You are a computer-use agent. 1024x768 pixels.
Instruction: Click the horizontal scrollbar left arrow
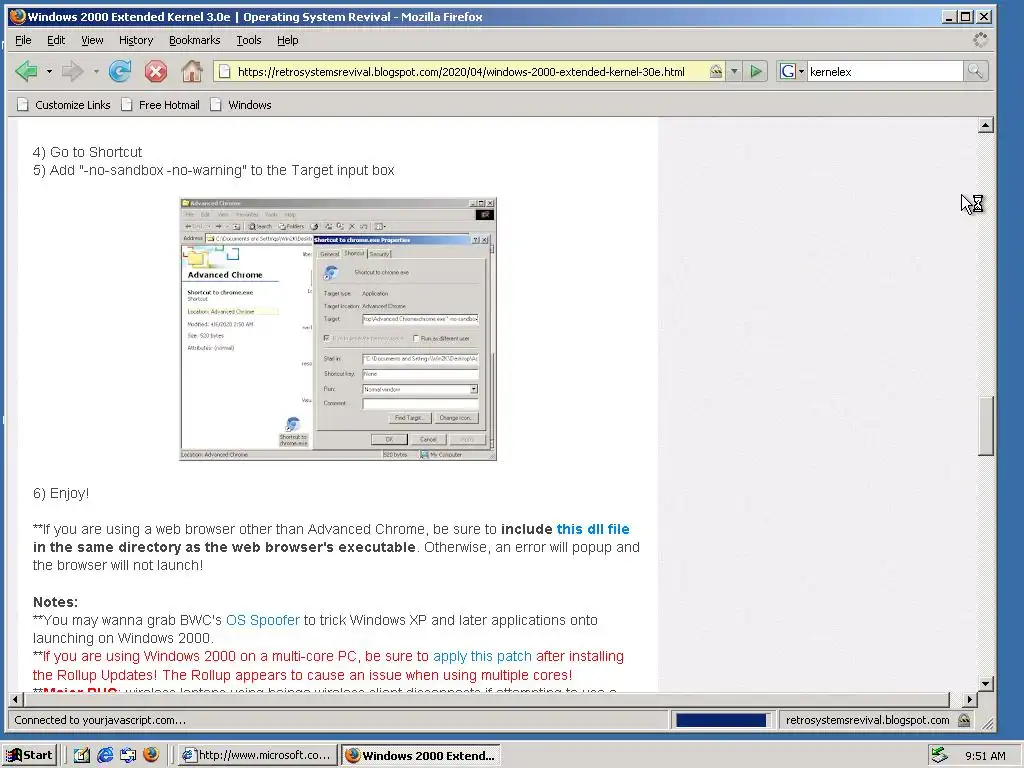click(x=16, y=699)
